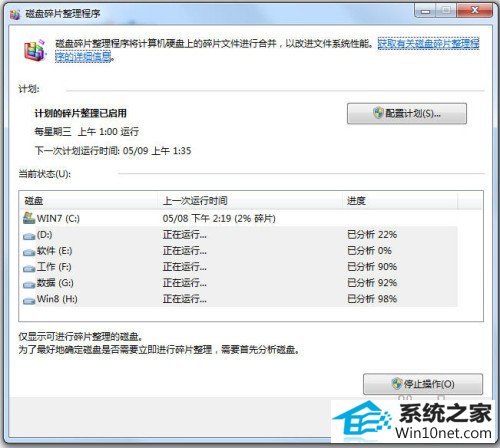Screen dimensions: 500x448
Task: Click the 计划: section label
Action: coord(29,89)
